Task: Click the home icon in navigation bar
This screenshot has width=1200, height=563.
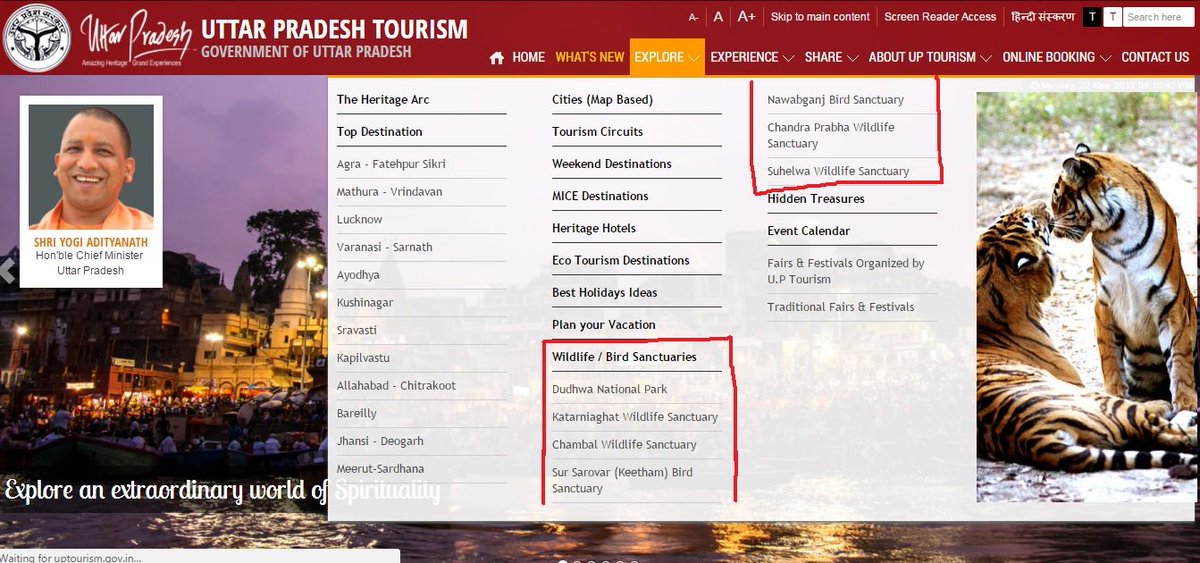Action: tap(497, 58)
